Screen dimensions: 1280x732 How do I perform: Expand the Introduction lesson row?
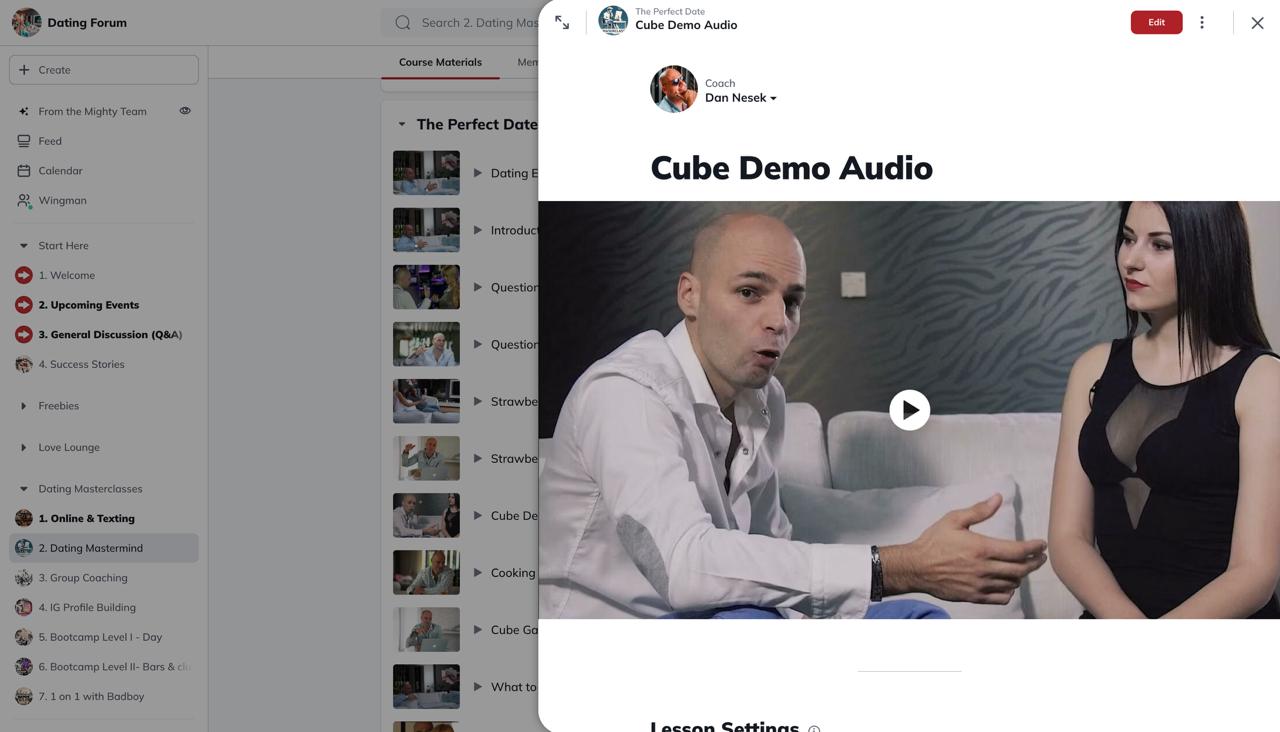(478, 230)
